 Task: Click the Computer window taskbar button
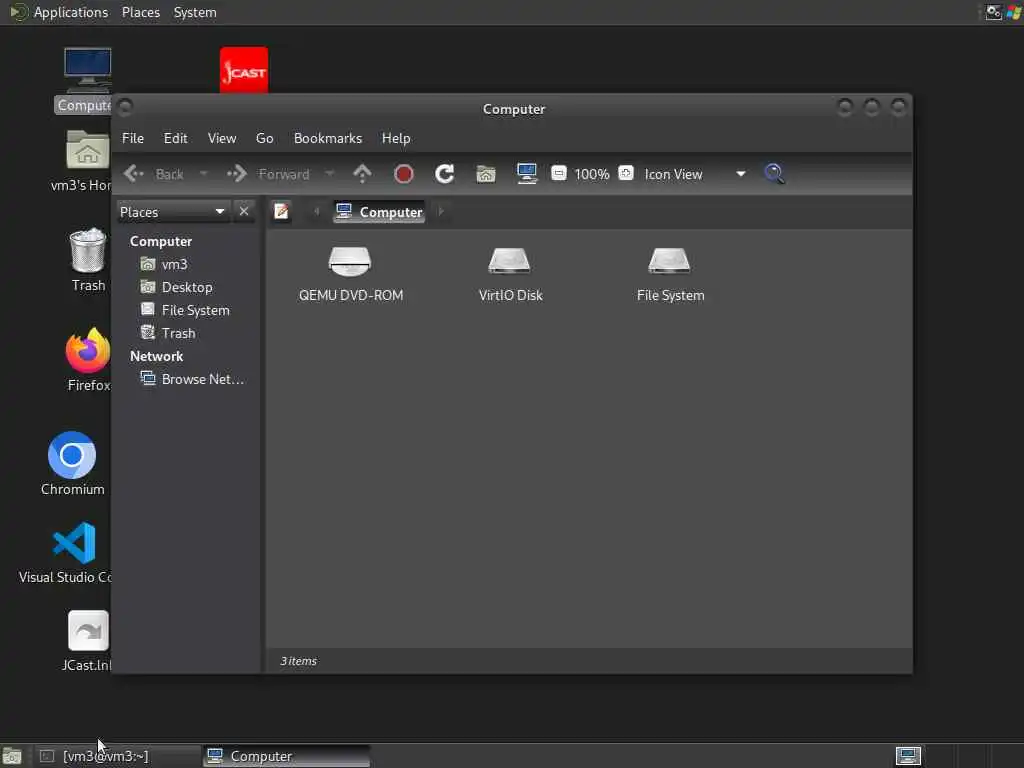point(286,756)
